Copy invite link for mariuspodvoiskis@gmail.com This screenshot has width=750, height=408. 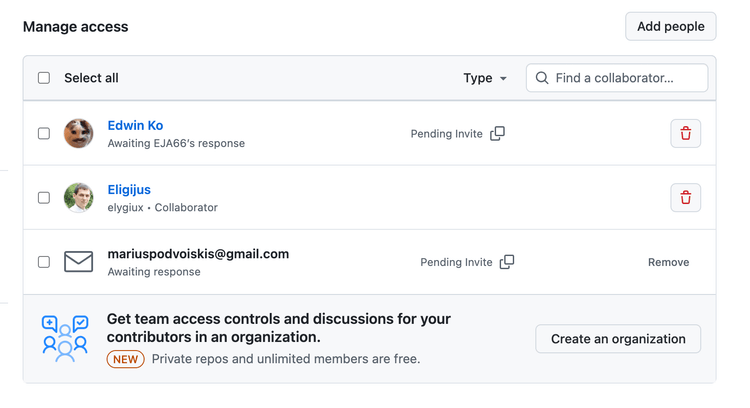pyautogui.click(x=507, y=262)
